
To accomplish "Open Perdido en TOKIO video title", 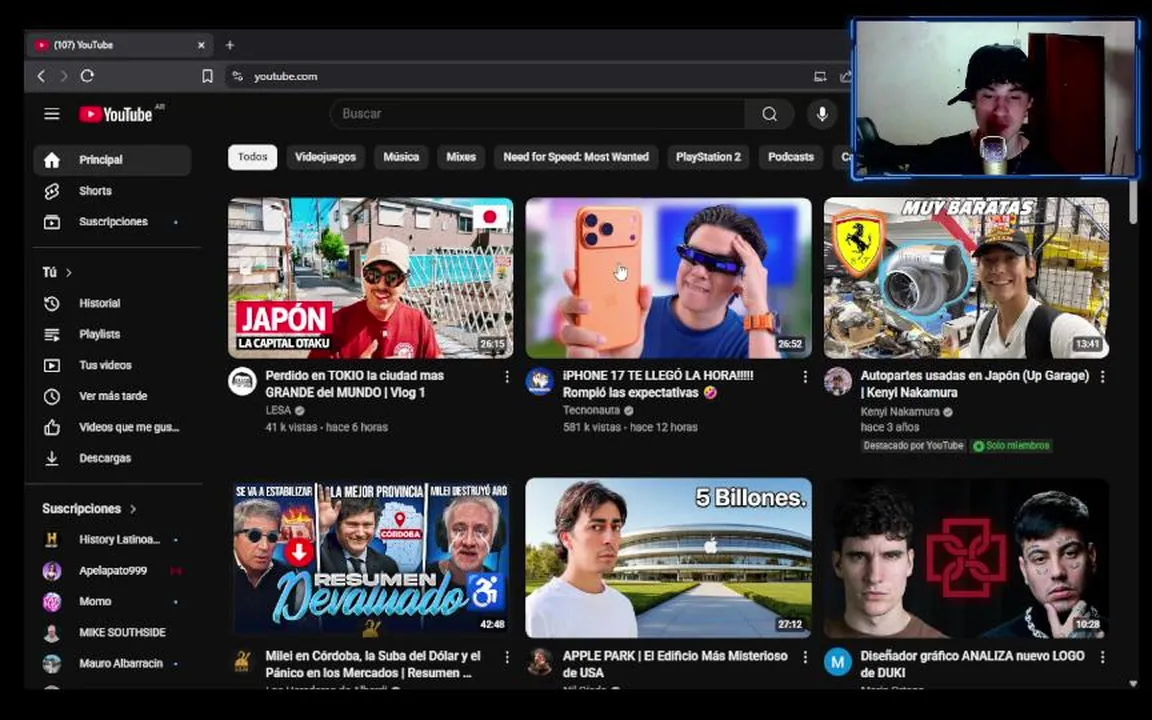I will 355,384.
